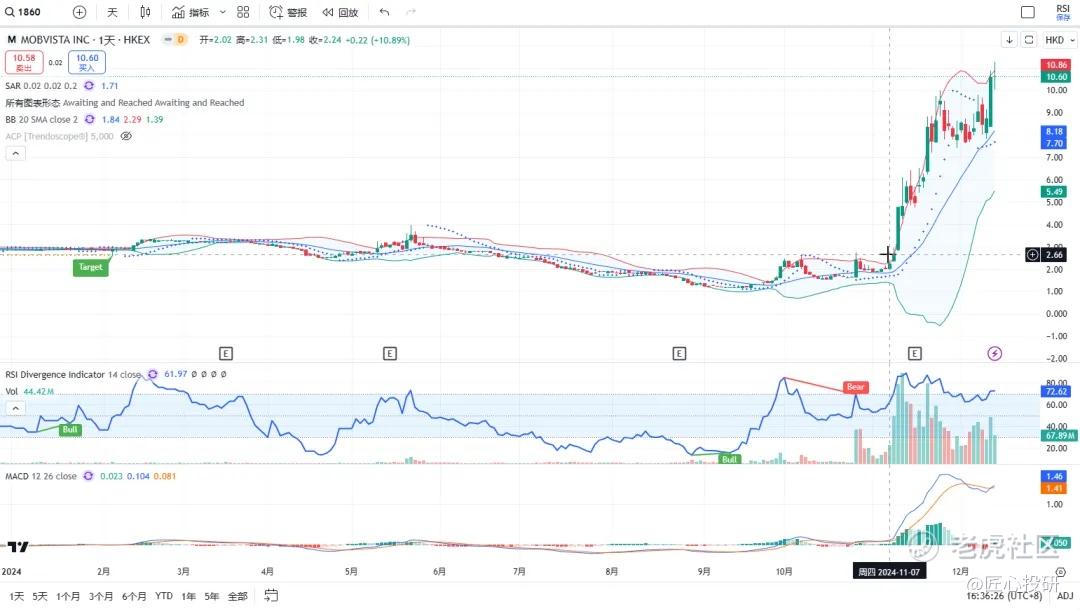Select the MACD 12 26 close legend

click(x=41, y=476)
